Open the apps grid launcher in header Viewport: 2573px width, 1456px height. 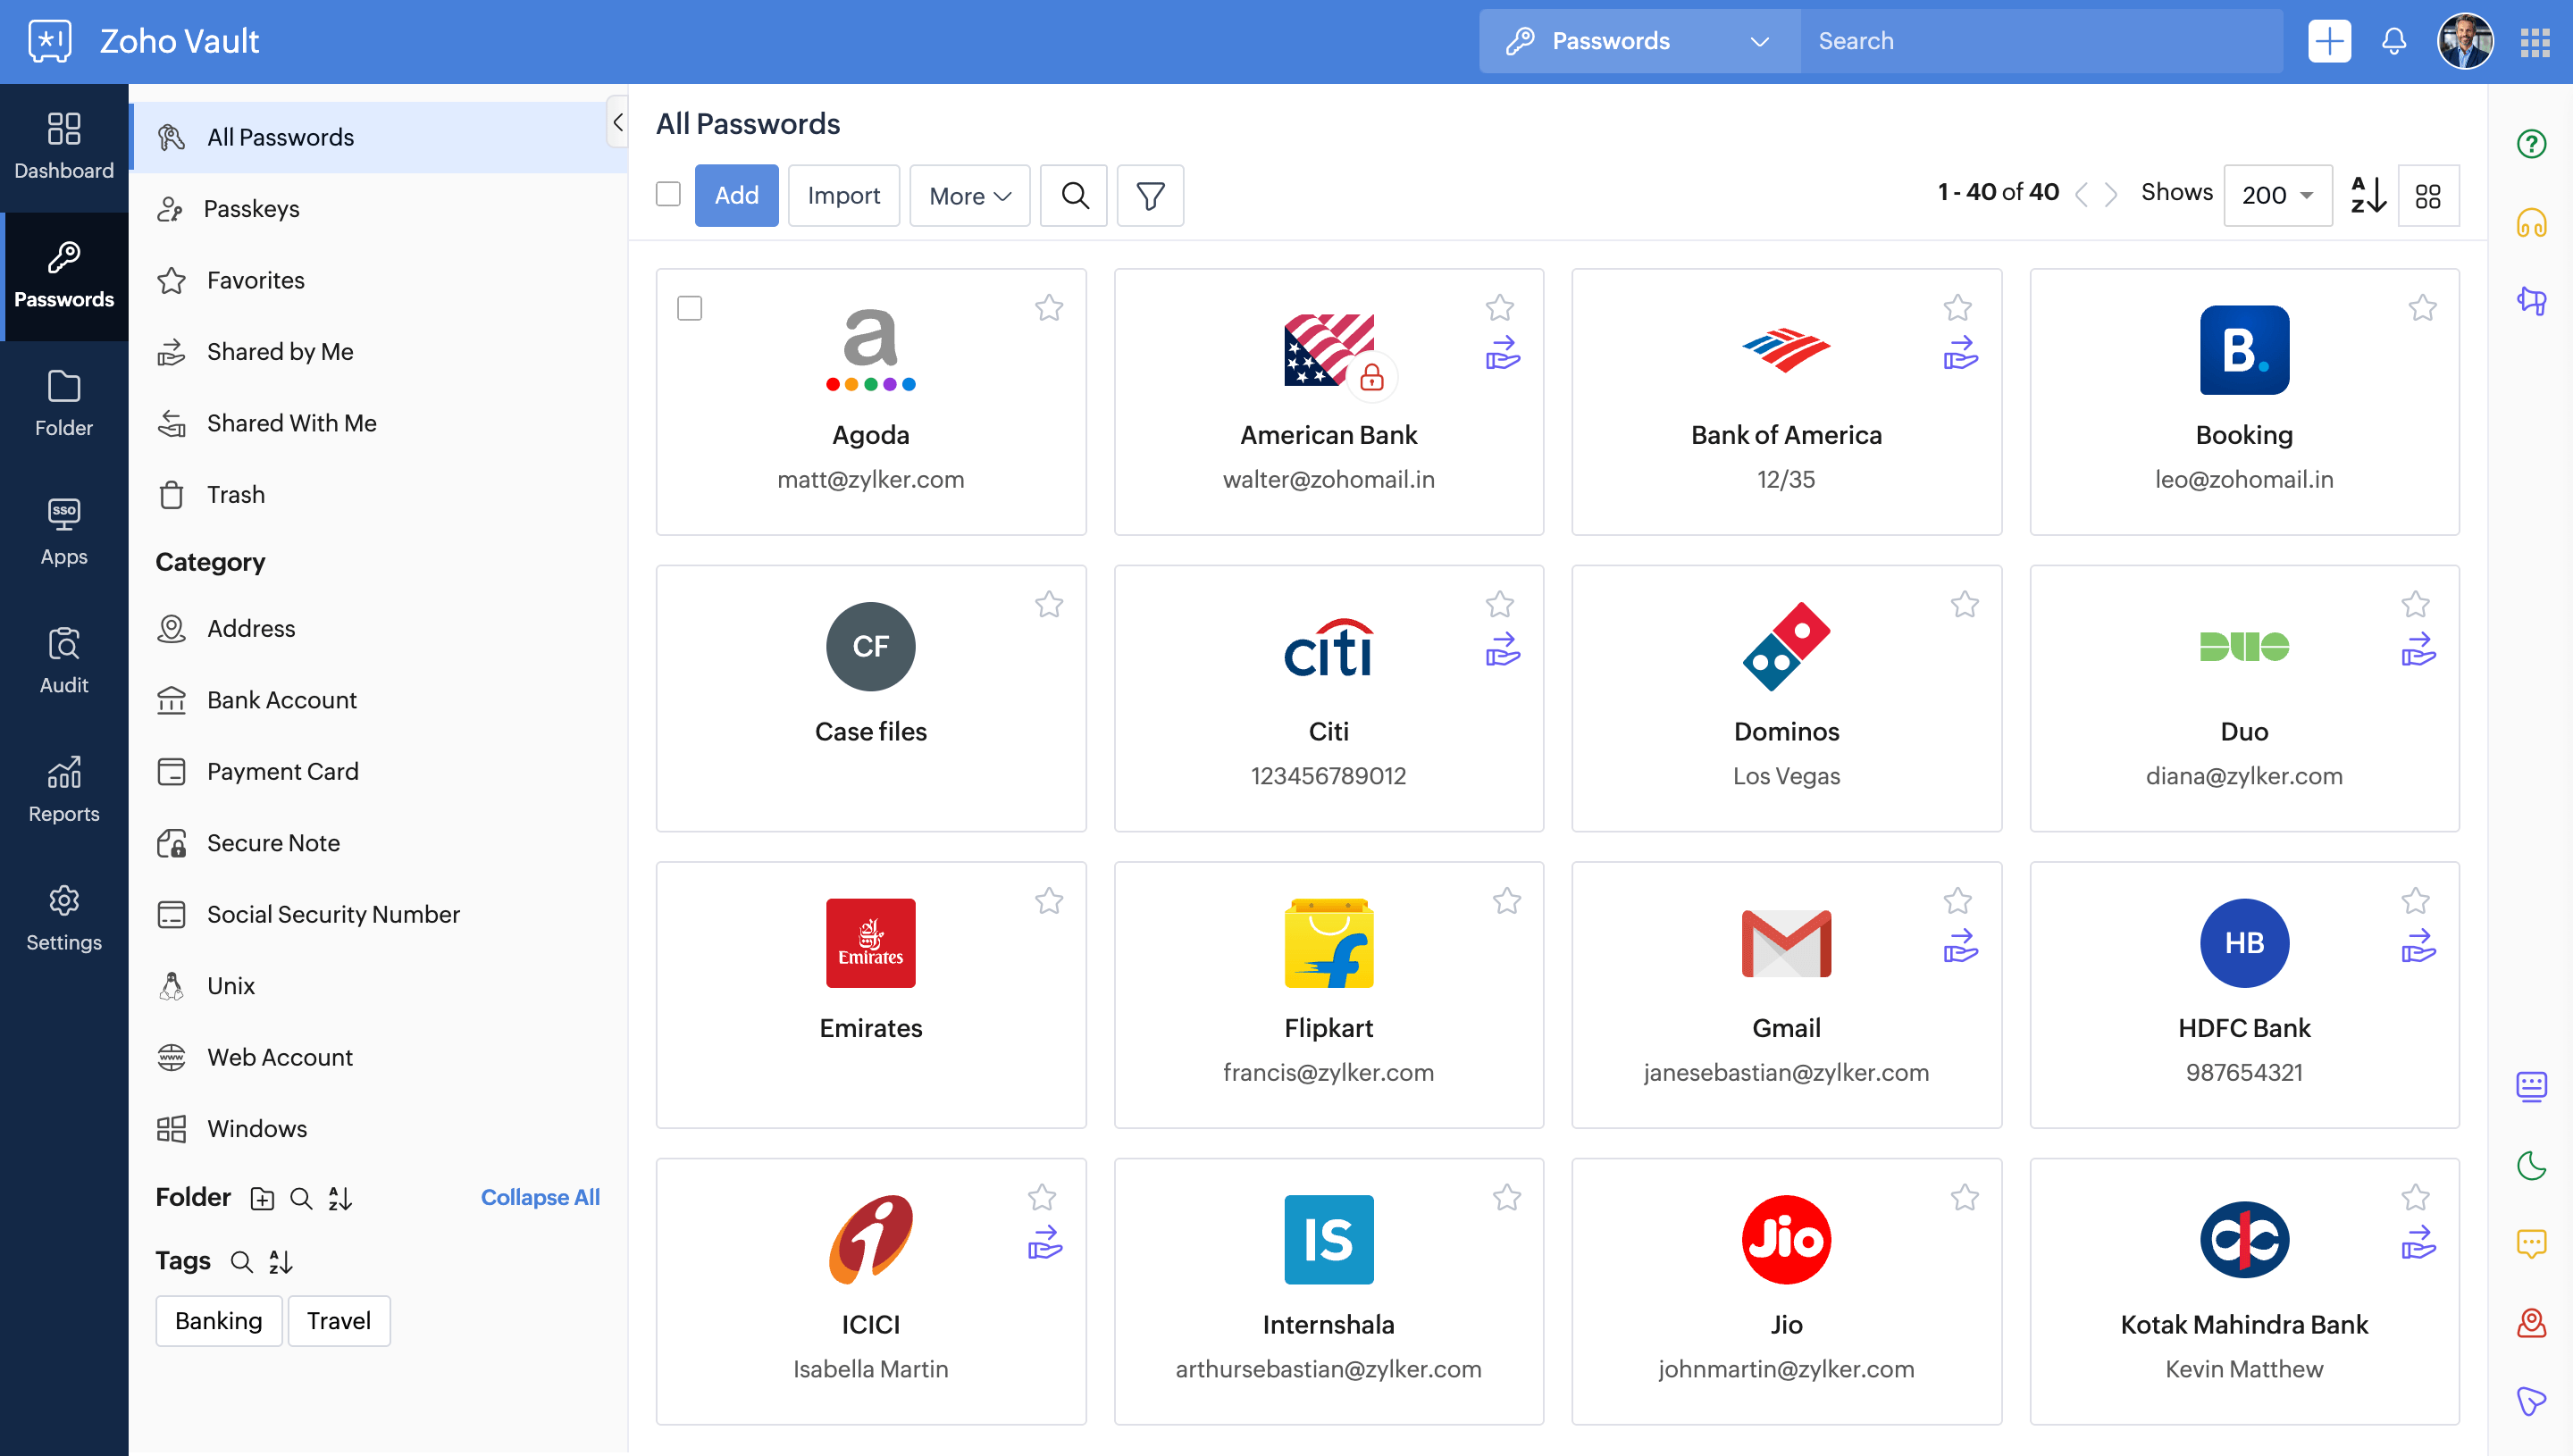(2534, 41)
